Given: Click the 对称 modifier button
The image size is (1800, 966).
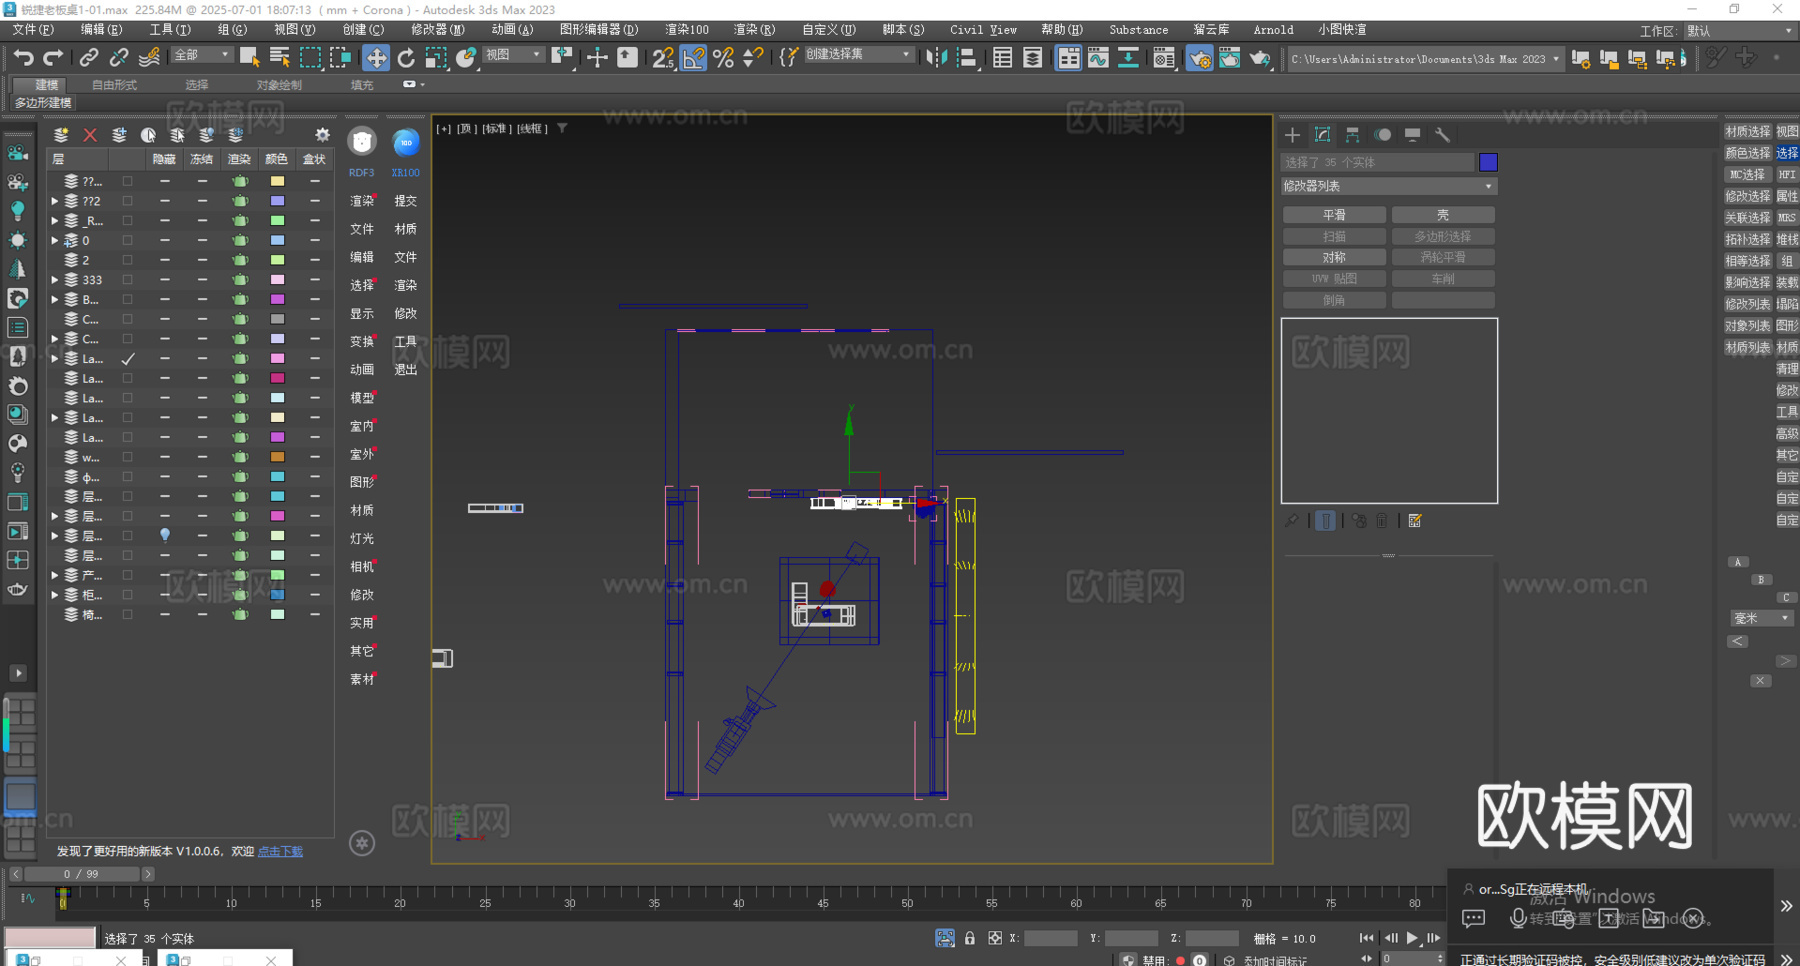Looking at the screenshot, I should [x=1334, y=257].
